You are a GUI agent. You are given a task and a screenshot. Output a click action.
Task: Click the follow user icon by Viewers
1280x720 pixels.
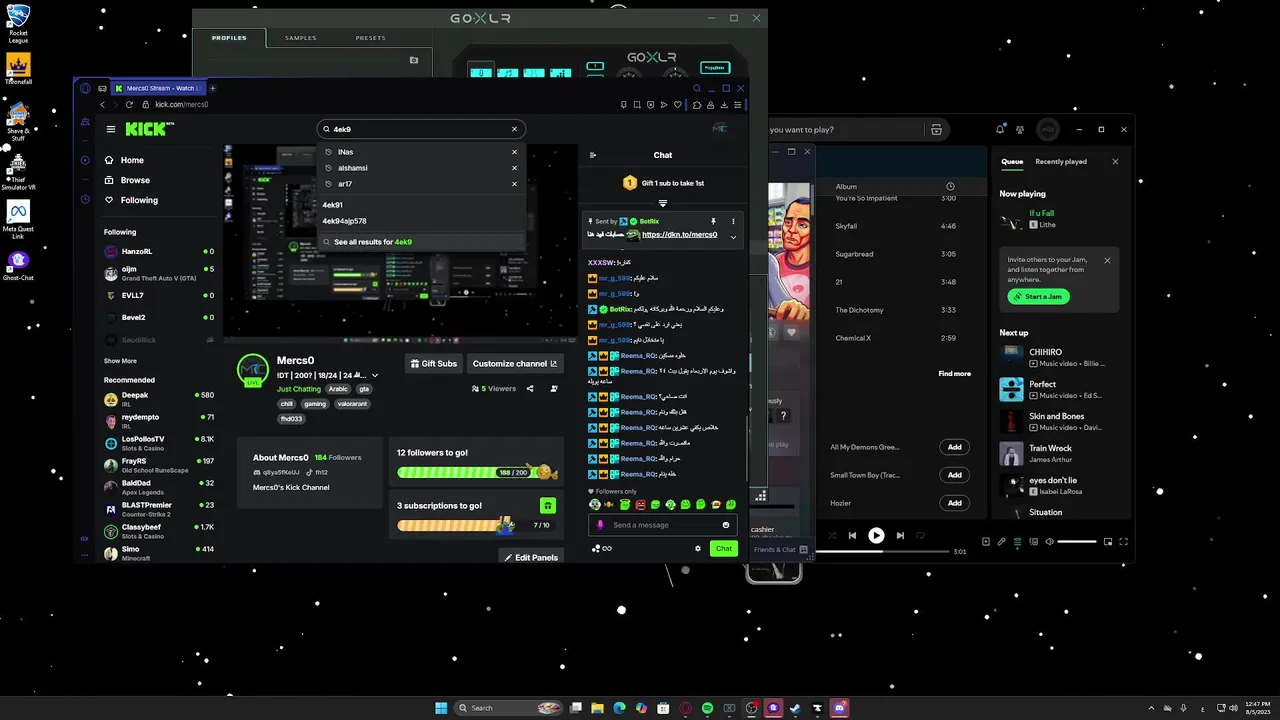(x=554, y=388)
